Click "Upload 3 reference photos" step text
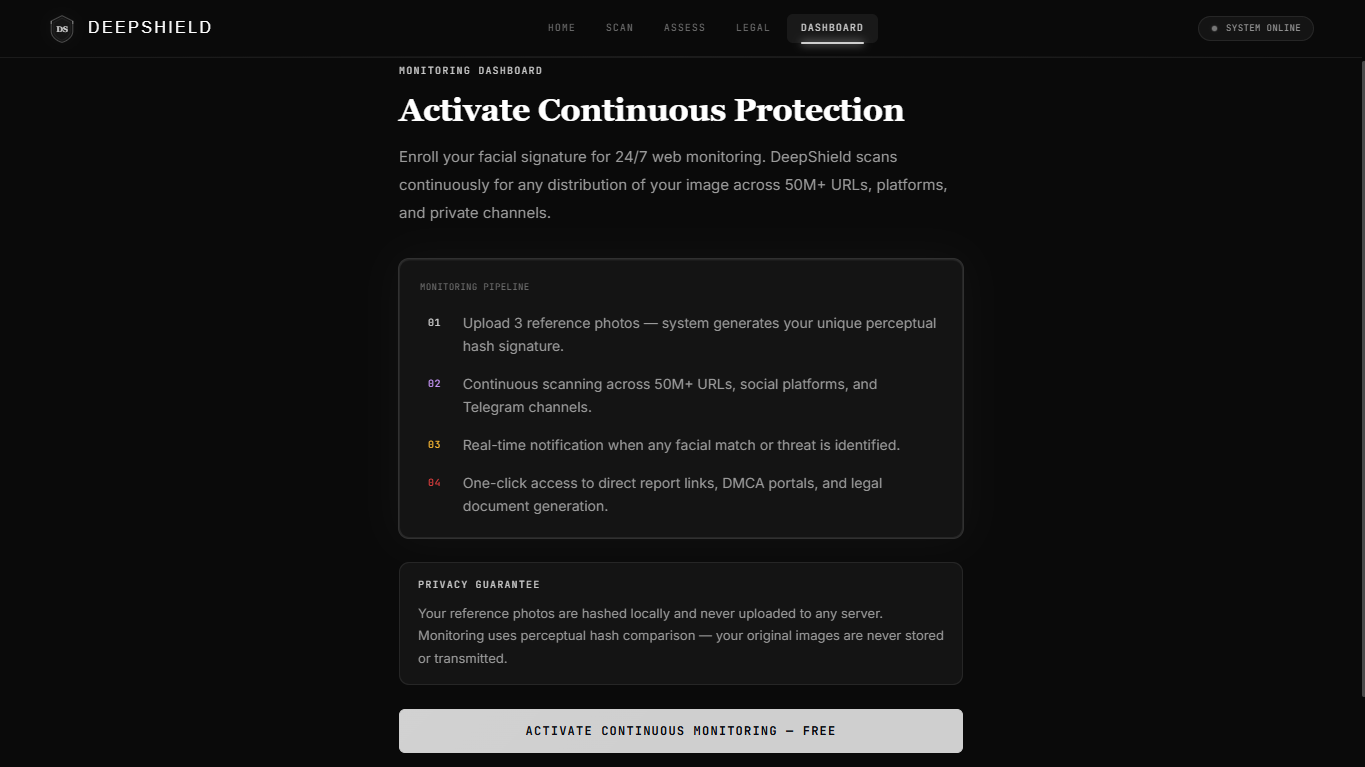The height and width of the screenshot is (767, 1365). point(700,335)
